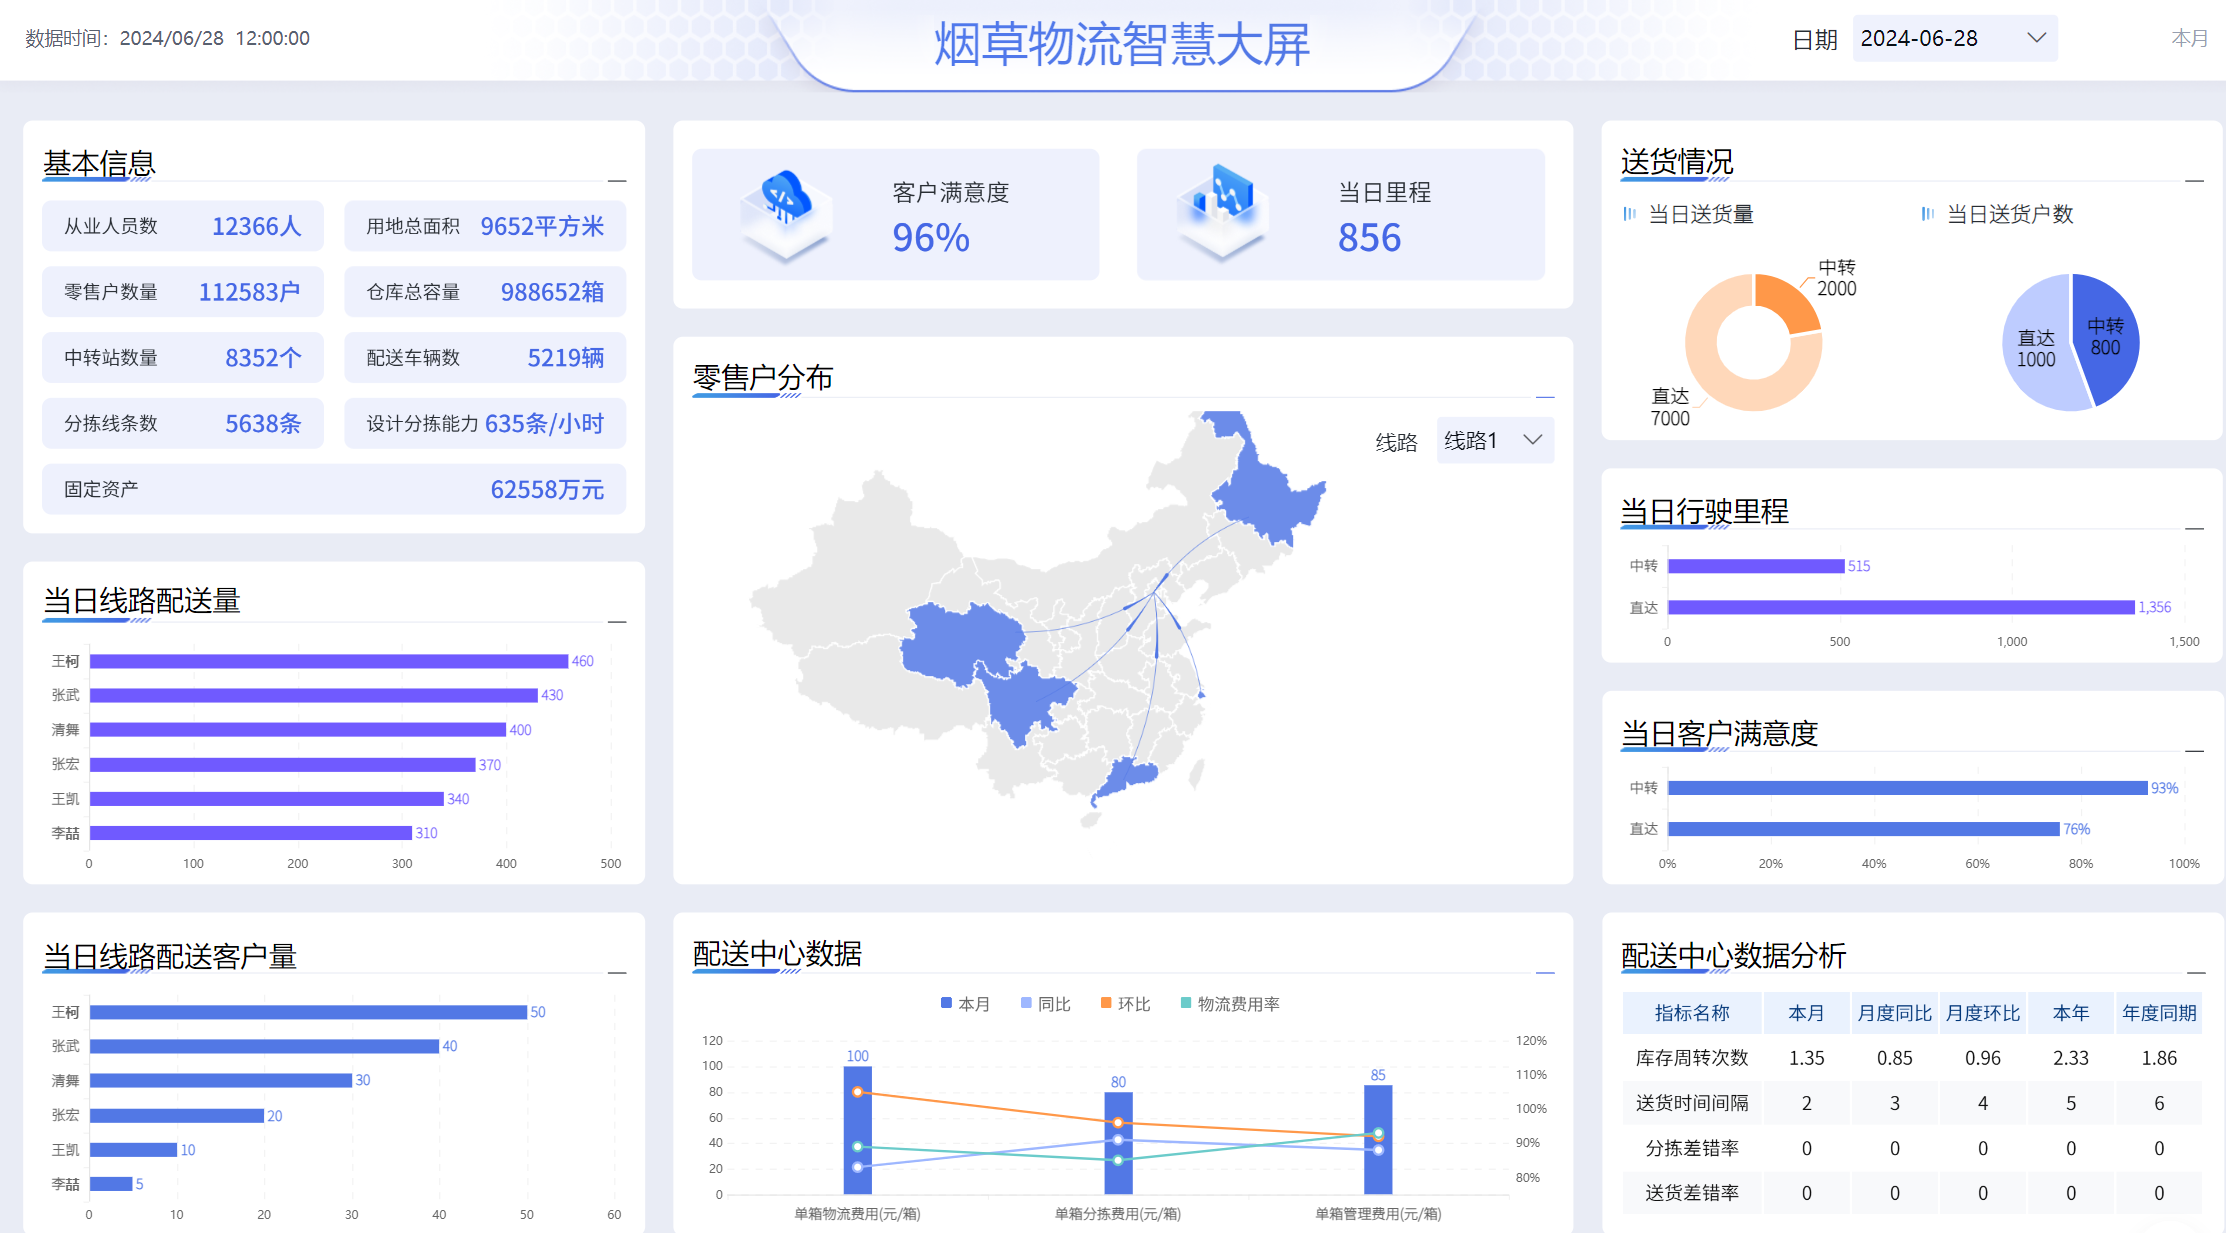Click the 张武 bar valued 430
The width and height of the screenshot is (2226, 1233).
(313, 695)
